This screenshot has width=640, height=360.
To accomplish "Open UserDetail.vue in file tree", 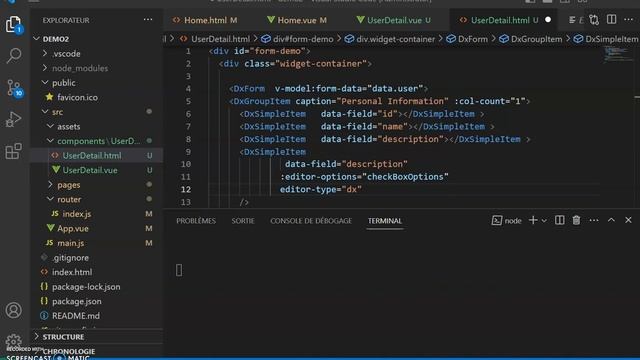I will click(x=98, y=170).
